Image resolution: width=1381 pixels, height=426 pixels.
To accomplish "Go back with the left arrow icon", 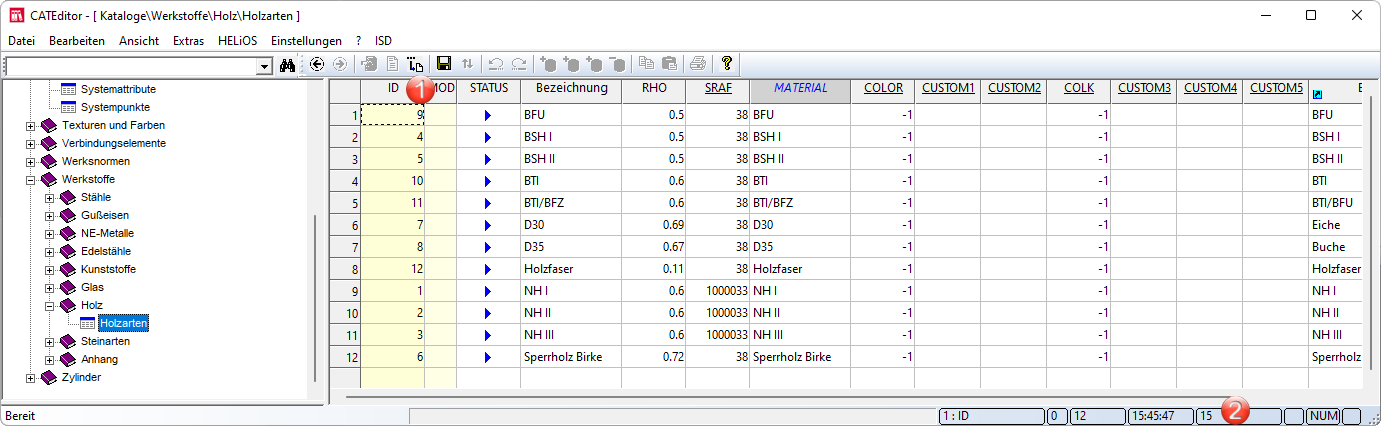I will coord(317,64).
